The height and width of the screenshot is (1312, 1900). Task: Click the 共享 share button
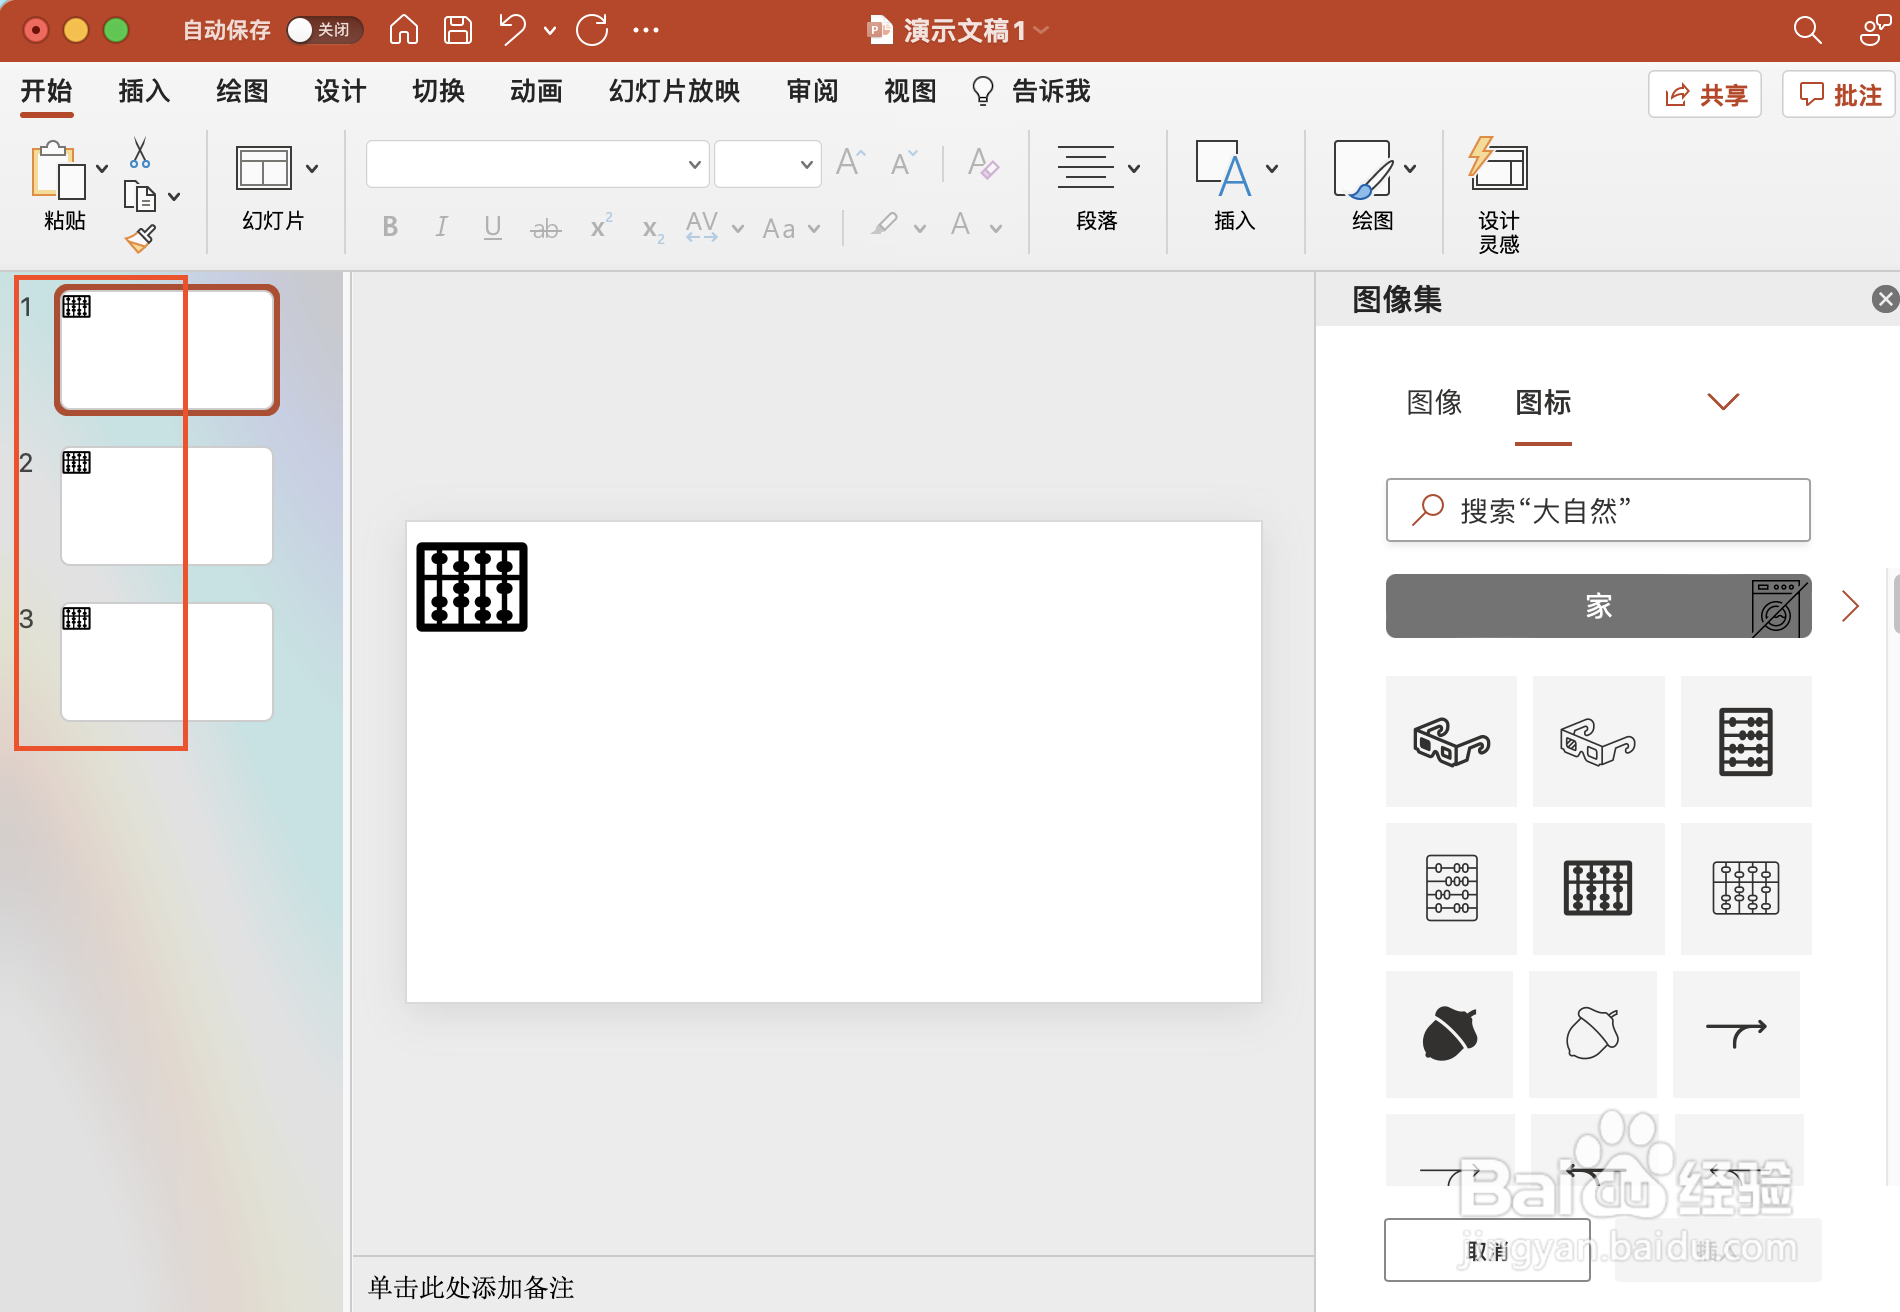tap(1704, 93)
